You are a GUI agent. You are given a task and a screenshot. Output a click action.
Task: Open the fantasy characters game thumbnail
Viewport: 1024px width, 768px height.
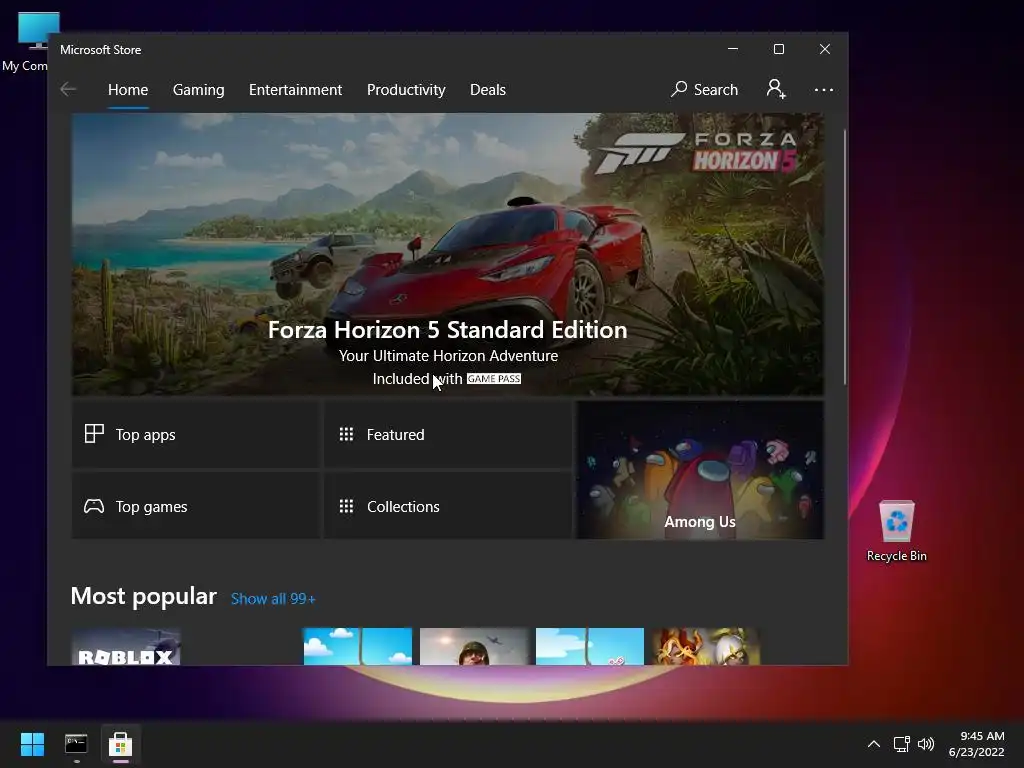[706, 647]
